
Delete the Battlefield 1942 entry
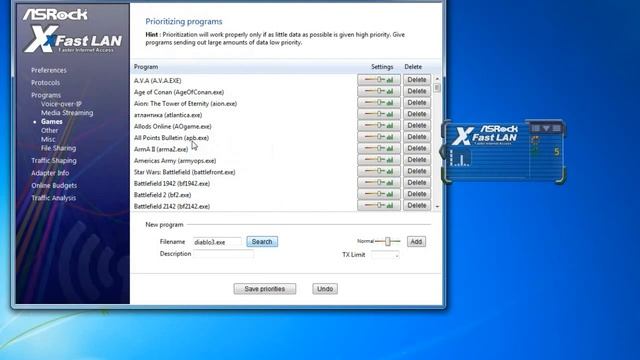(417, 182)
